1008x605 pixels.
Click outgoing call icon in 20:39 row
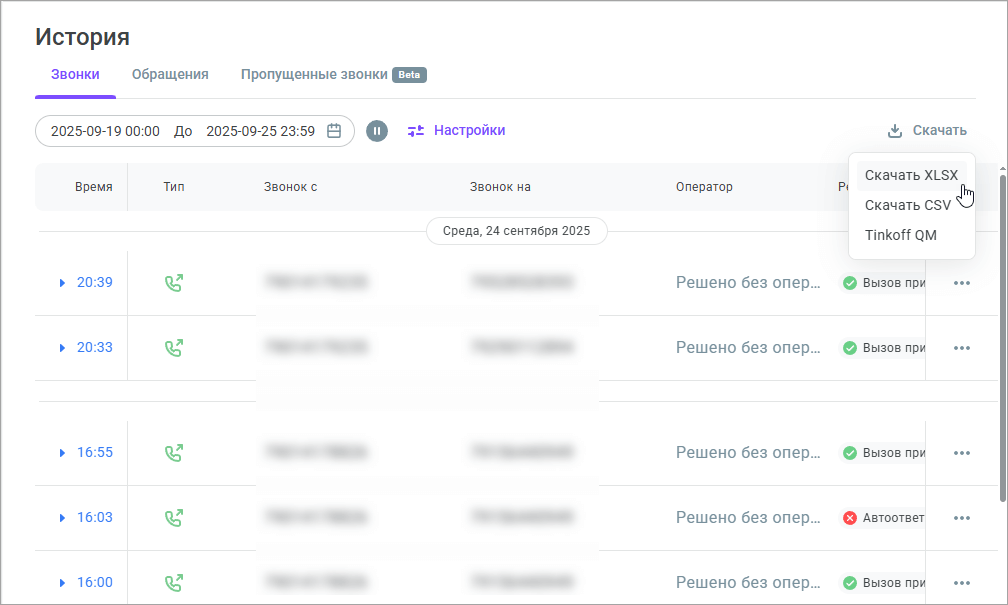pos(174,283)
